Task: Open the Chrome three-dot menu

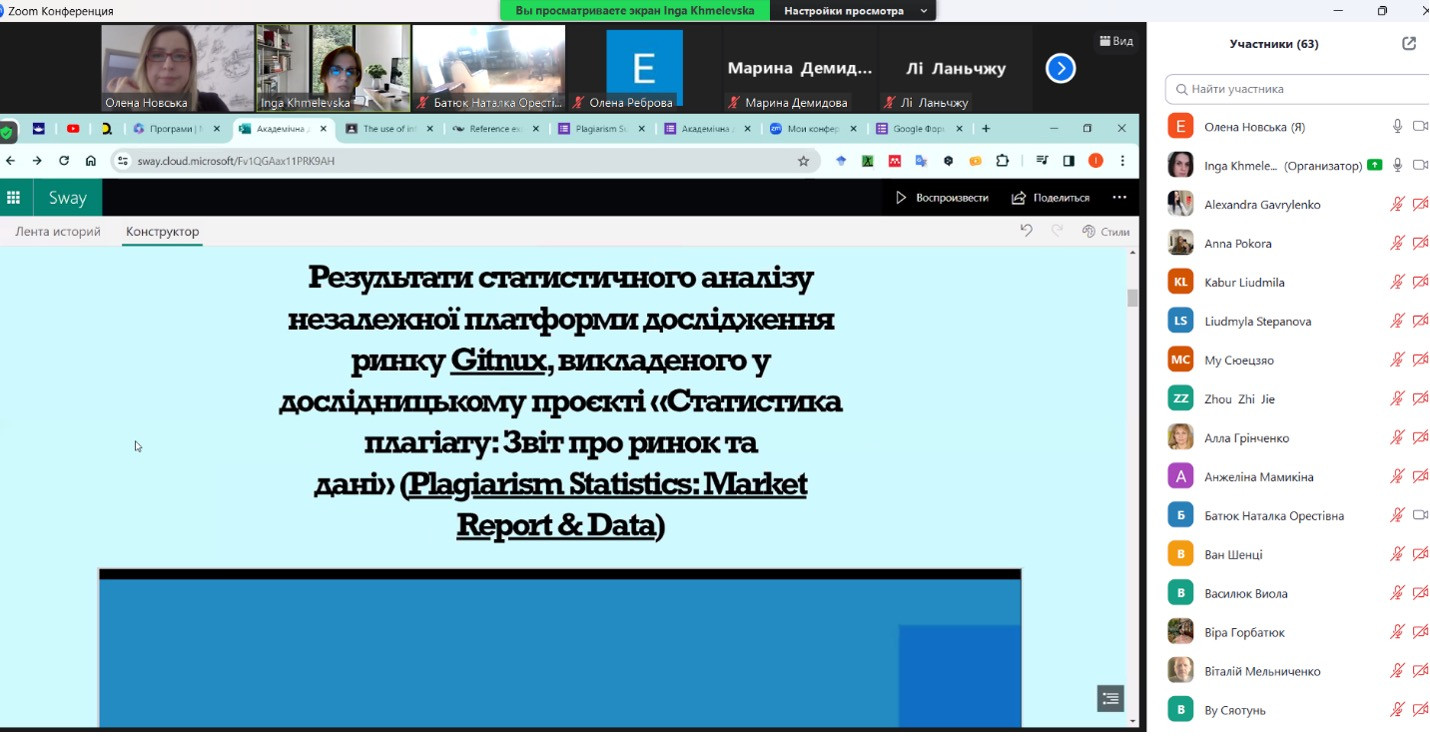Action: coord(1123,161)
